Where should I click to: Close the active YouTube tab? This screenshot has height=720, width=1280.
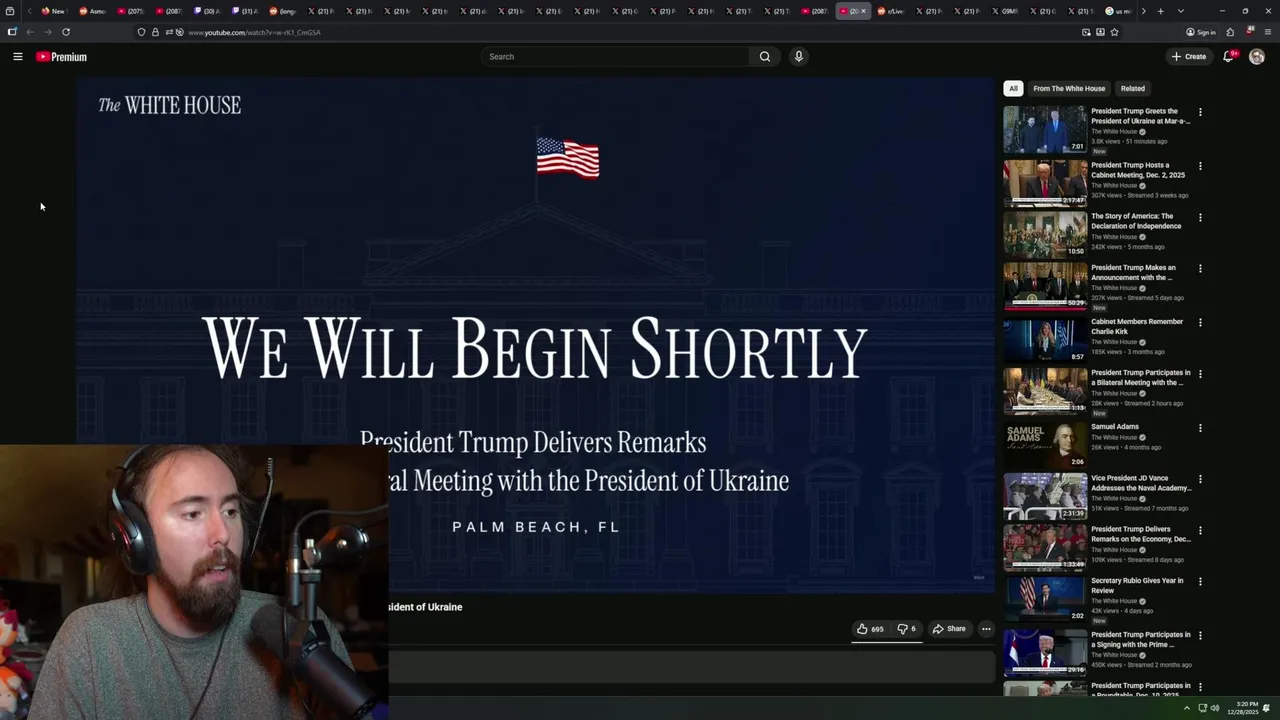coord(863,11)
